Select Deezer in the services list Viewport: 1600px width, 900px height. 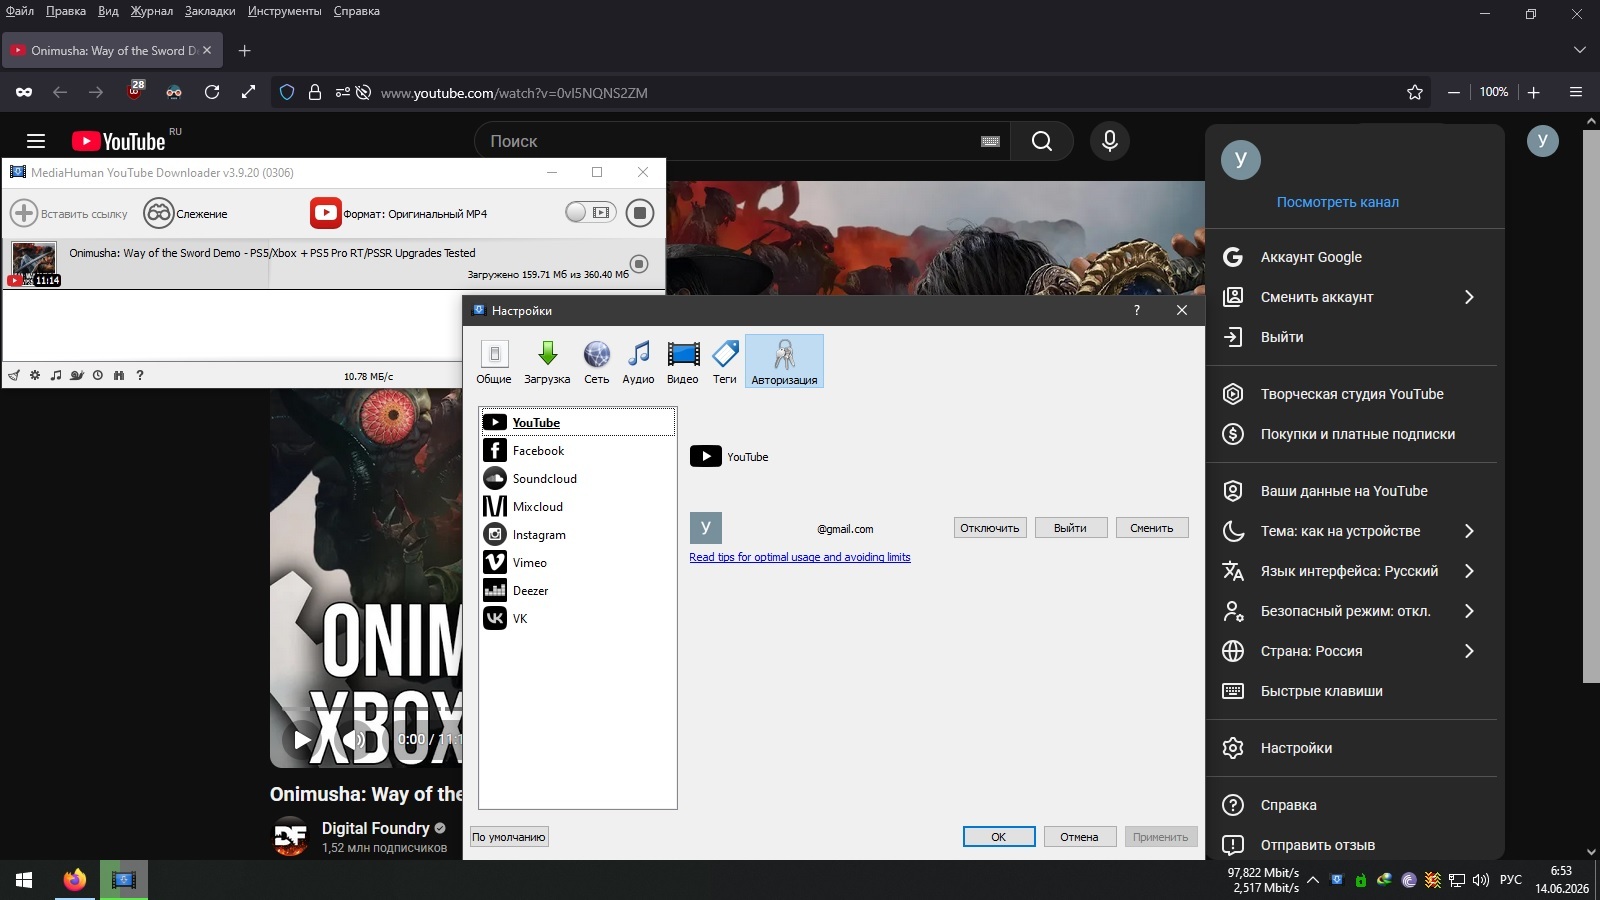pos(578,591)
